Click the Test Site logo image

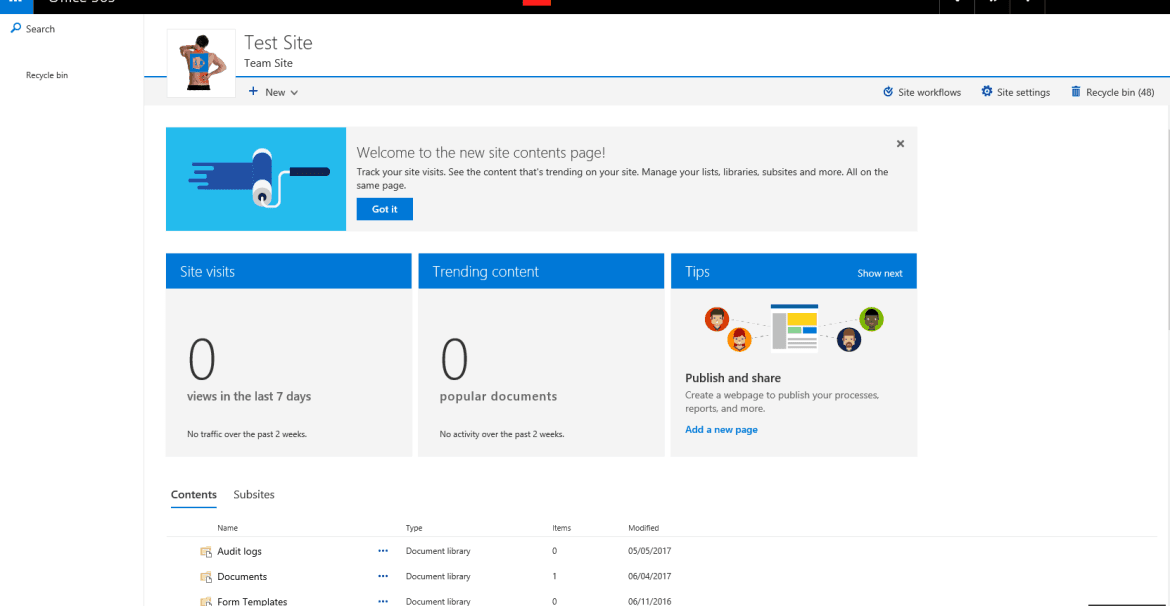click(x=201, y=62)
